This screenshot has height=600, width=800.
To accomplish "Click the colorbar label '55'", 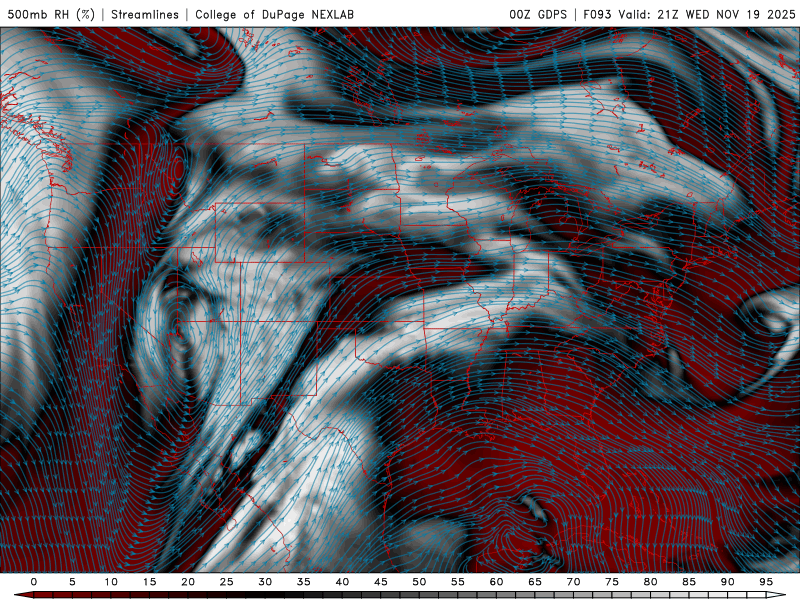I will coord(458,582).
